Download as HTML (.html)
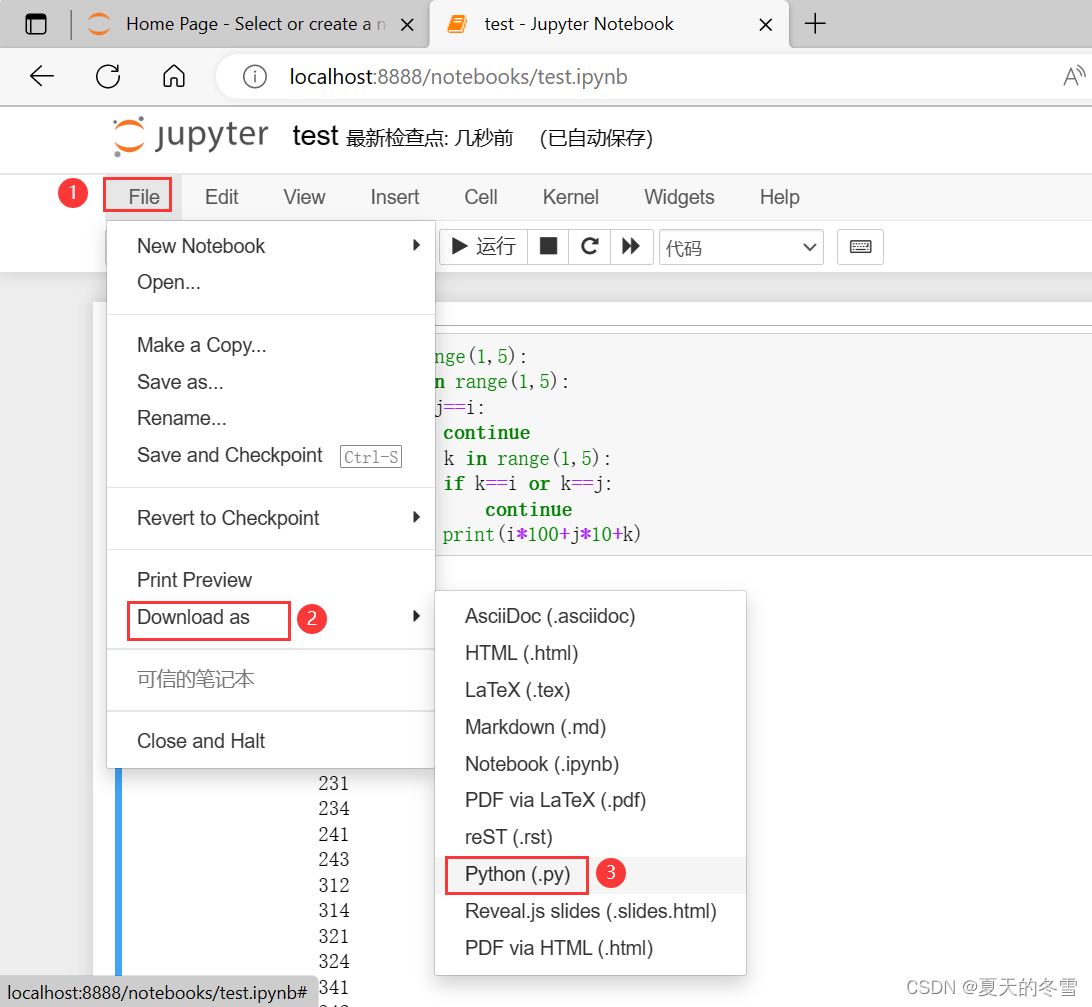This screenshot has width=1092, height=1007. (591, 653)
